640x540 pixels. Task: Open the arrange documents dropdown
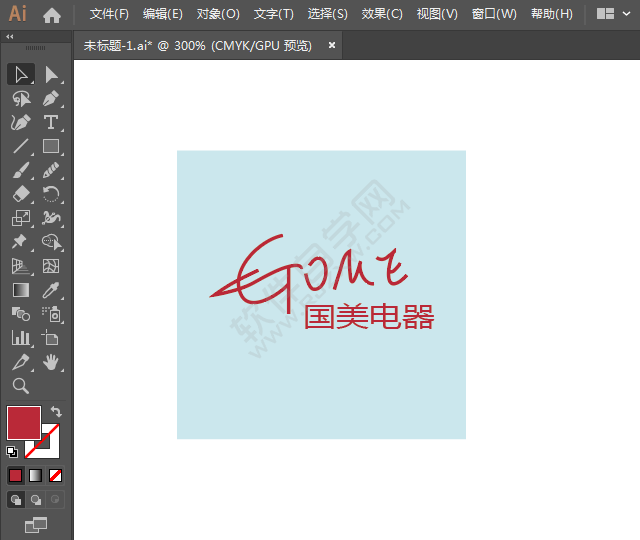pyautogui.click(x=613, y=14)
